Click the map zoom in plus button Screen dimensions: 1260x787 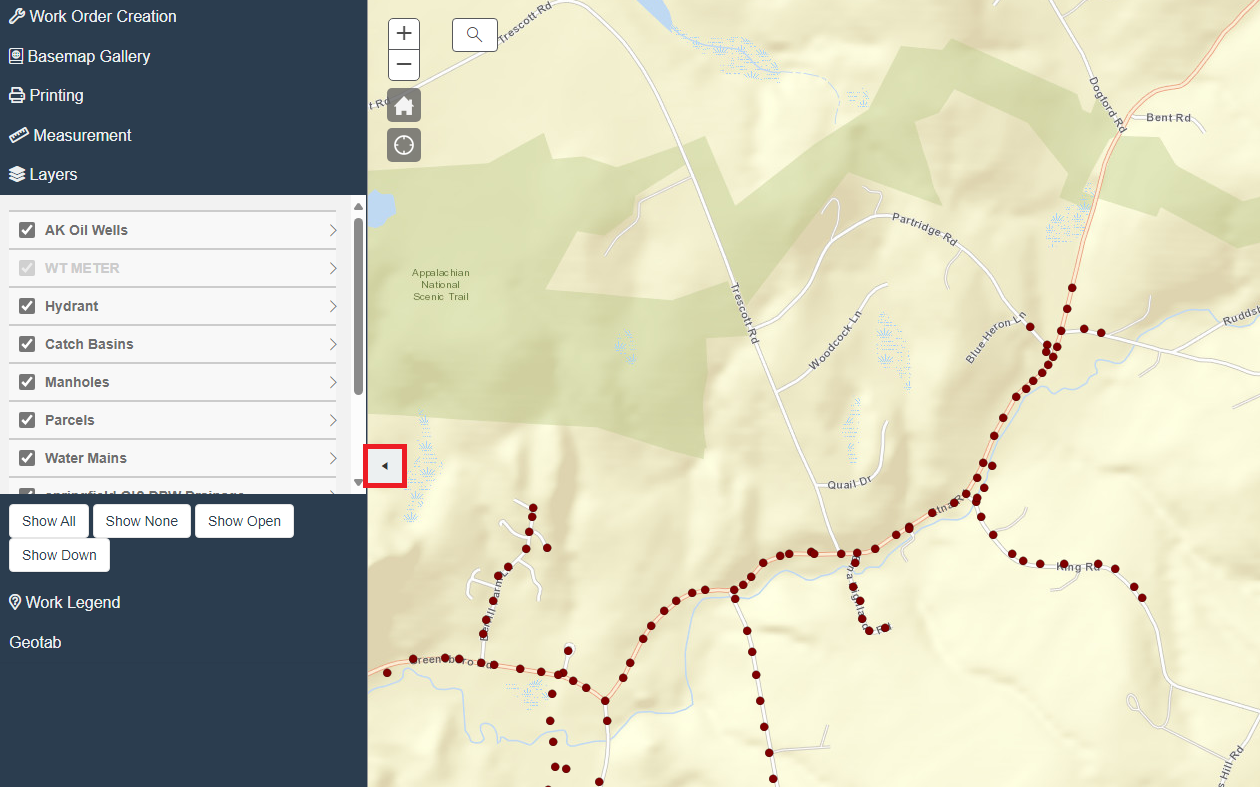[x=404, y=34]
